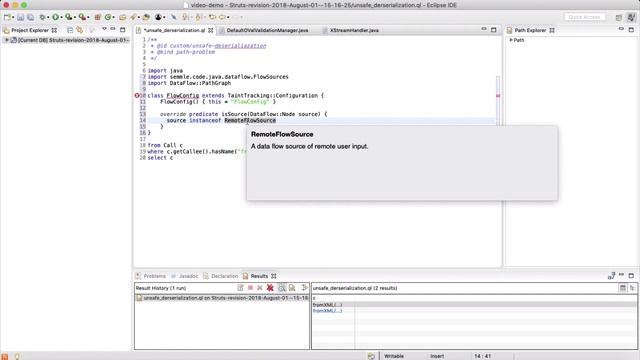Click the Save icon in main toolbar
Image resolution: width=640 pixels, height=360 pixels.
pos(20,17)
